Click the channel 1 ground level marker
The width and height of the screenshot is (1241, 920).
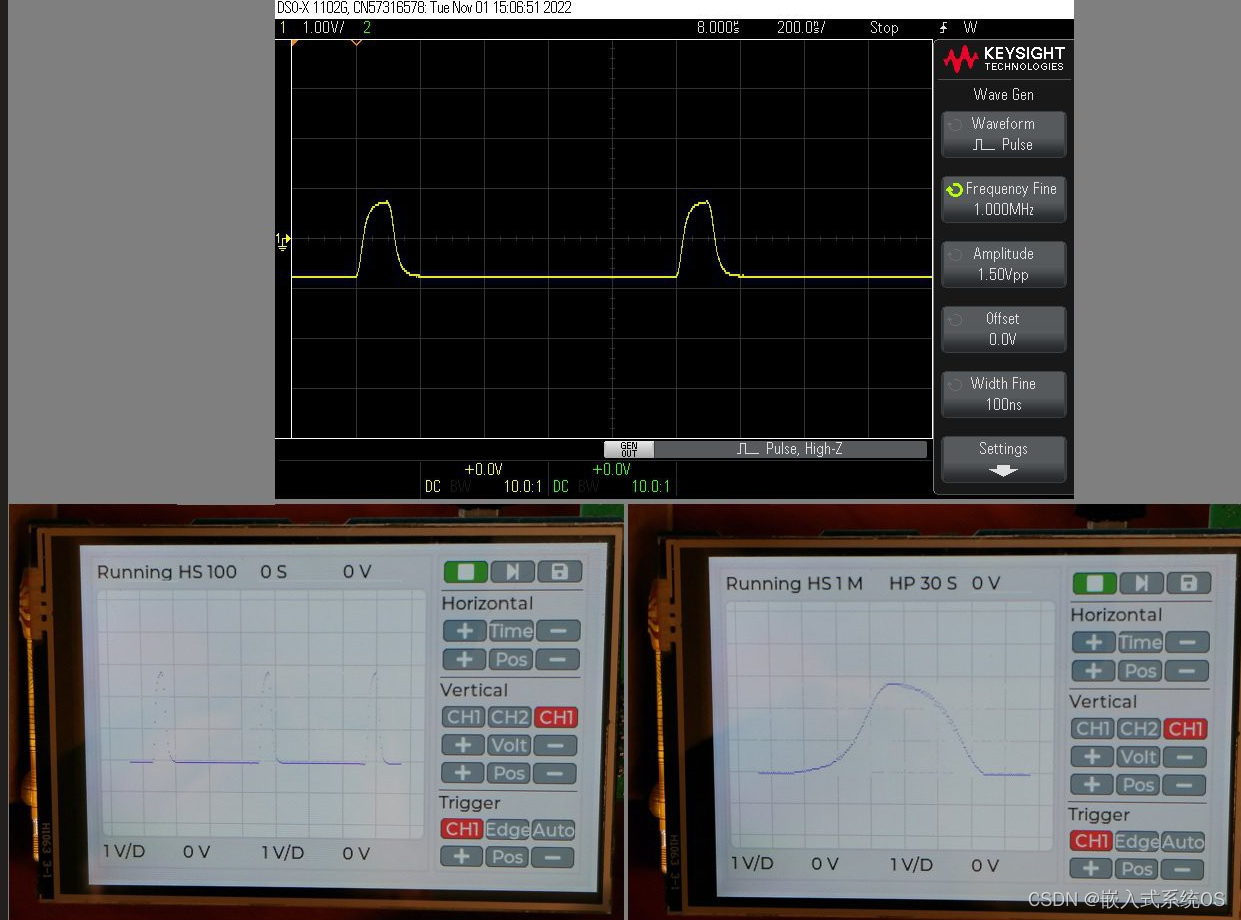click(283, 239)
